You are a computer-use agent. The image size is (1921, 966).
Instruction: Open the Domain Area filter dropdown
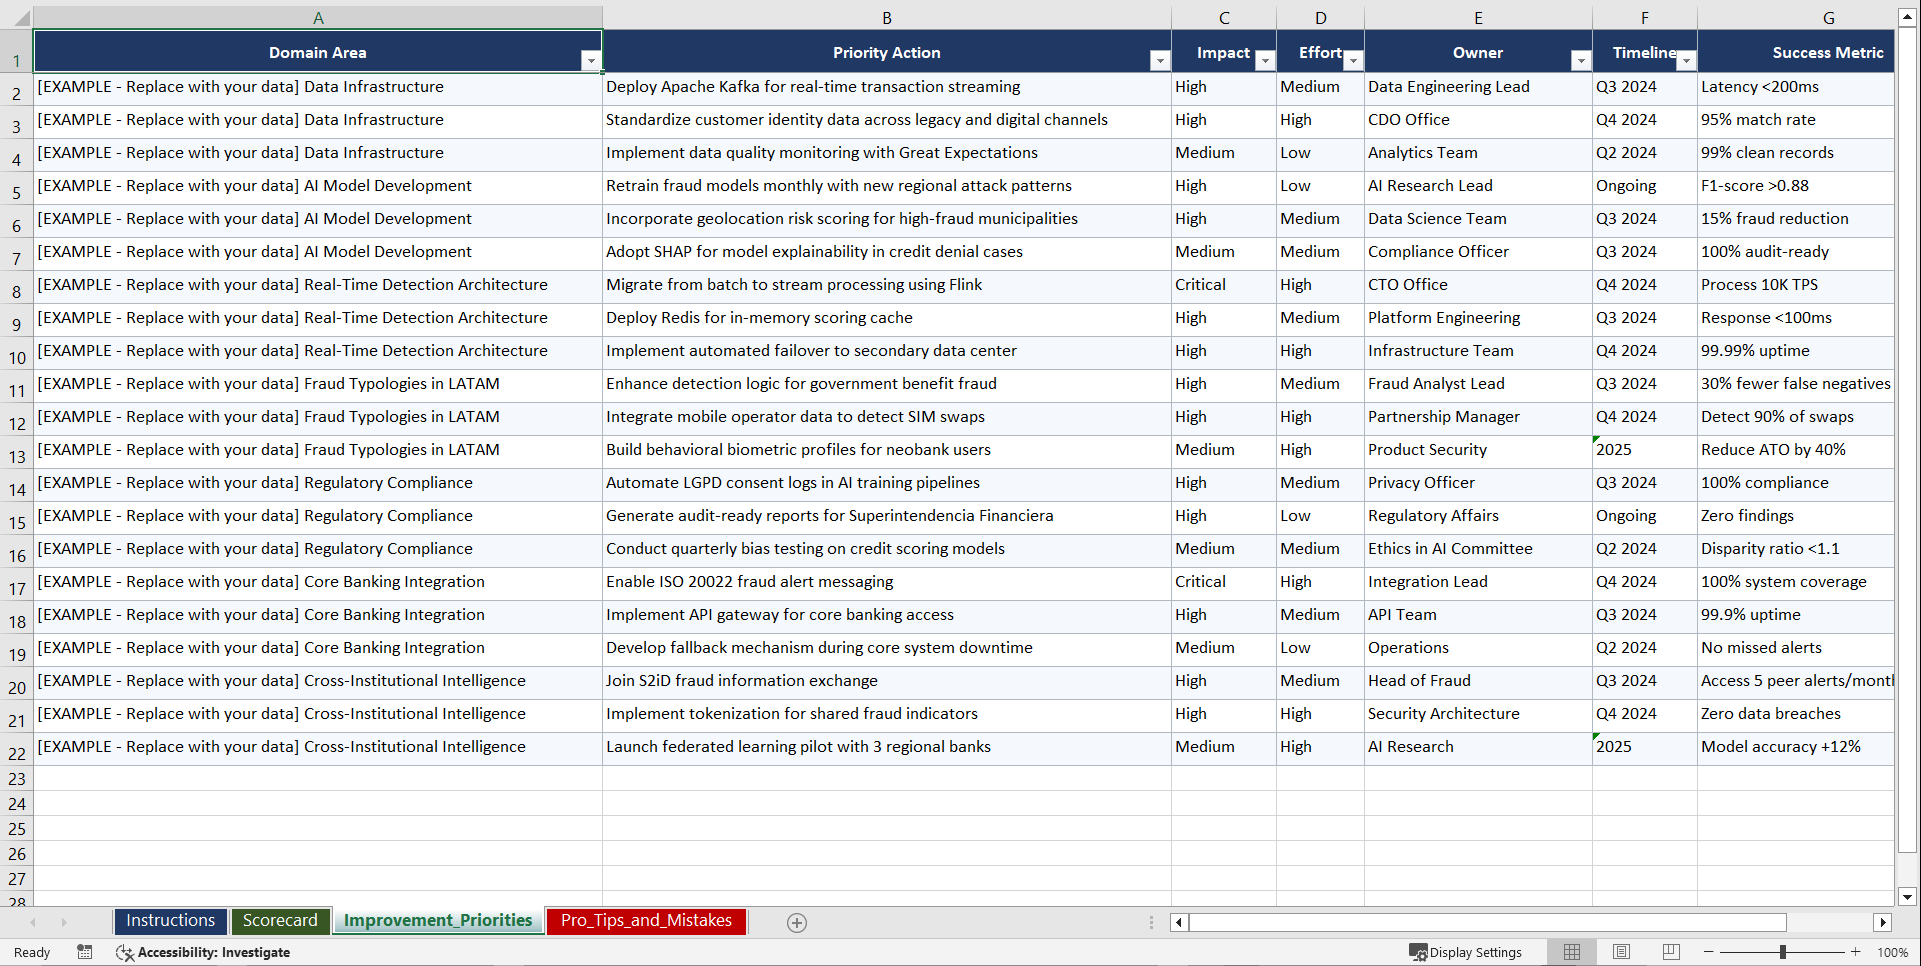point(591,61)
